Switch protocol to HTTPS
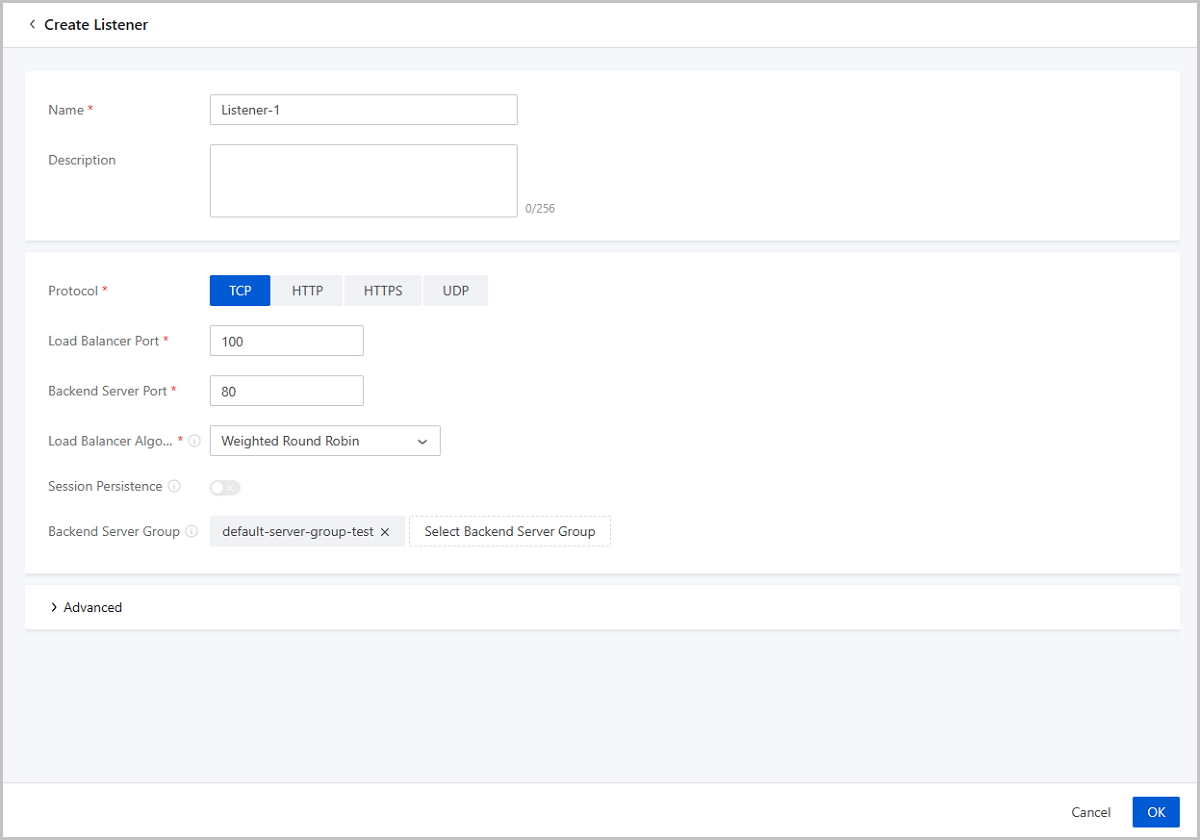 [383, 291]
